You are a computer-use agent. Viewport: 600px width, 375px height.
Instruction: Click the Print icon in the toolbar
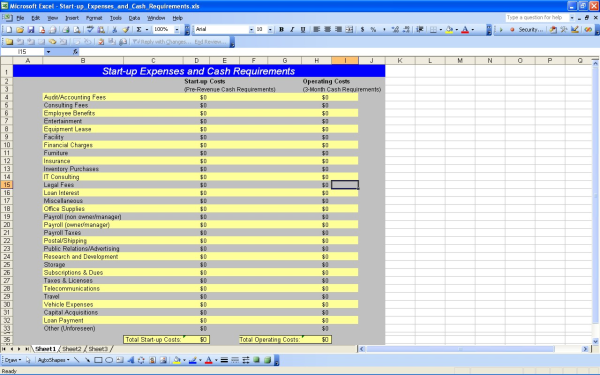point(66,29)
